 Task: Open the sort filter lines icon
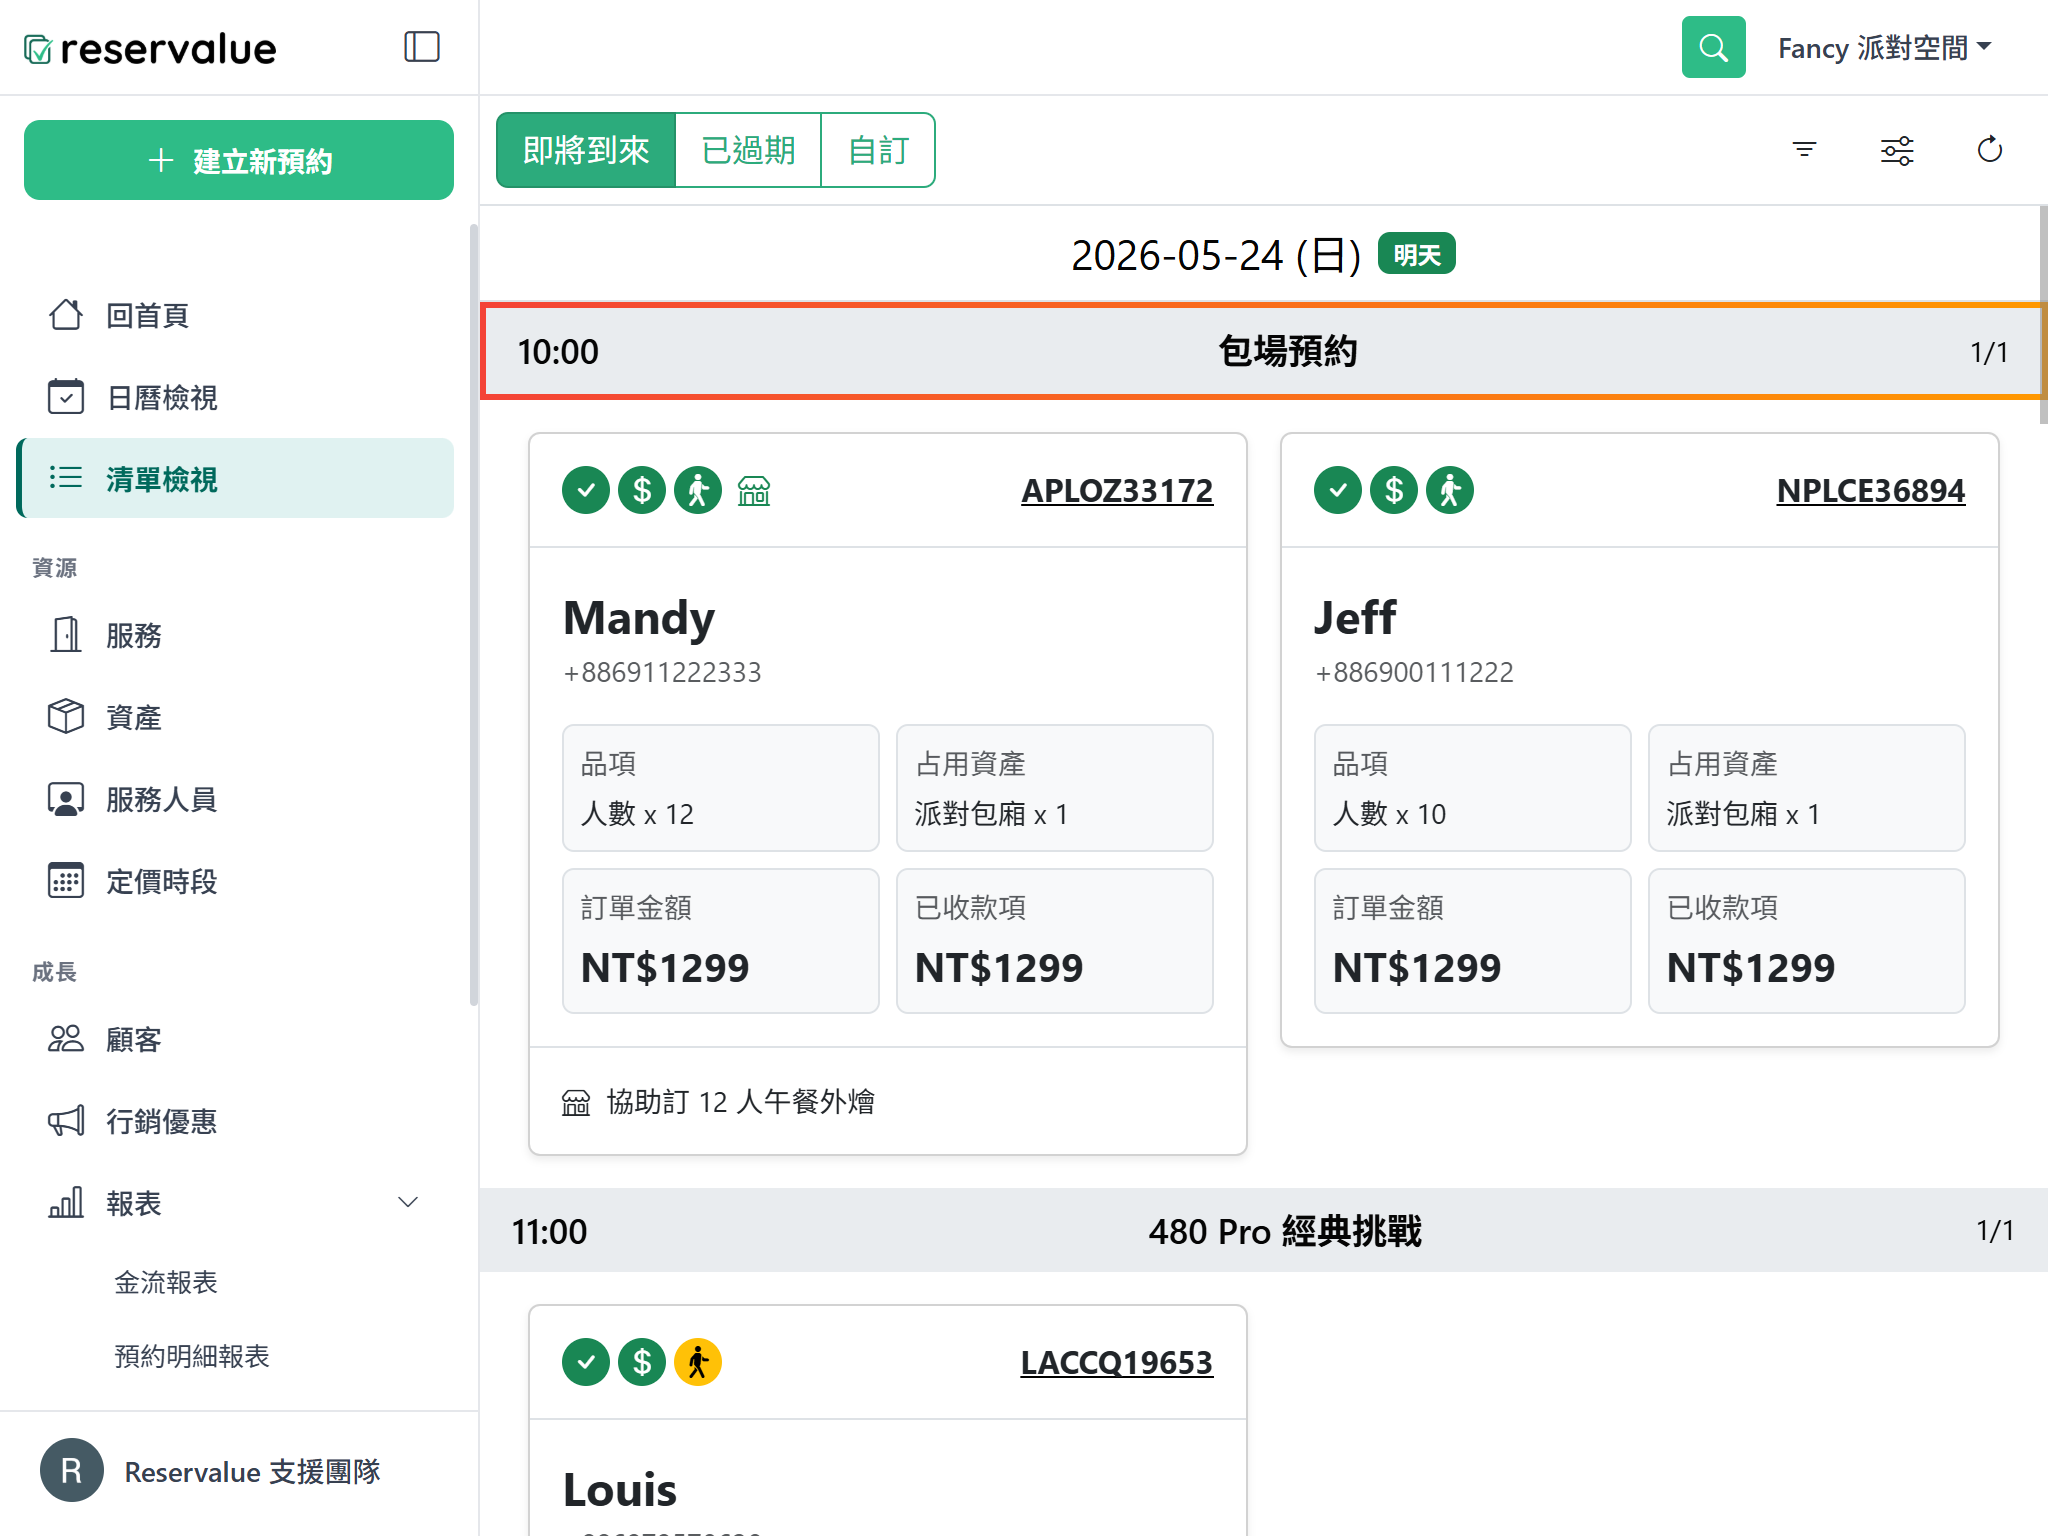[x=1804, y=150]
